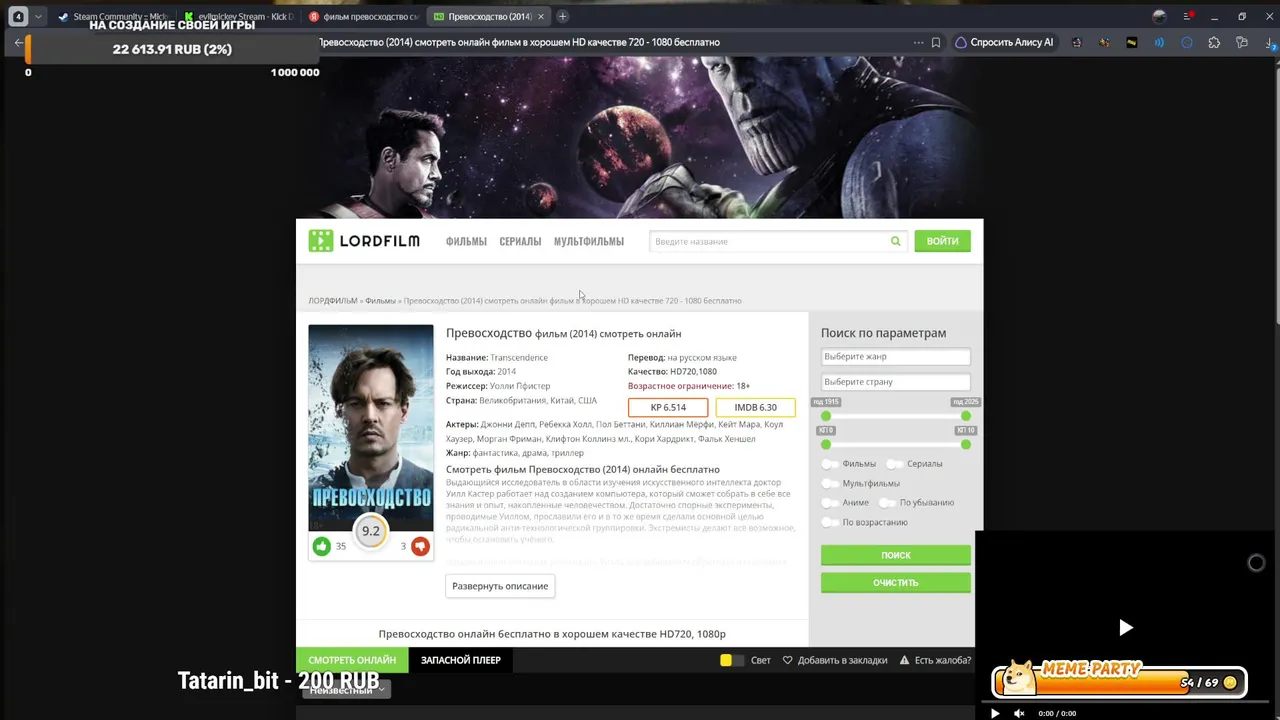
Task: Click the green ПОИСК button
Action: (896, 555)
